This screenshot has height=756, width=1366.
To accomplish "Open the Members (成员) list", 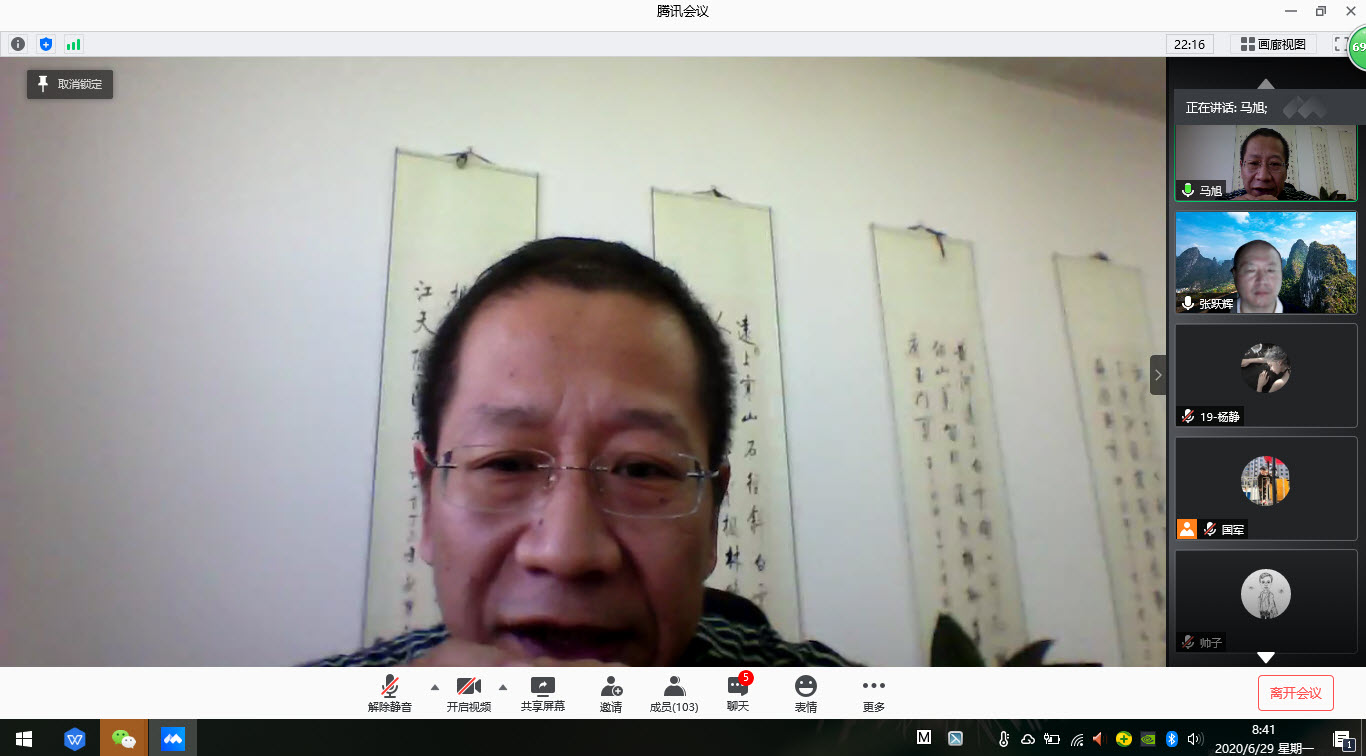I will click(x=674, y=694).
